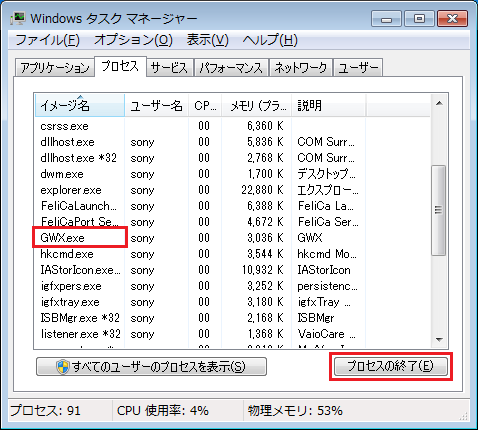Open the ユーザー tab
The width and height of the screenshot is (478, 430).
coord(358,68)
